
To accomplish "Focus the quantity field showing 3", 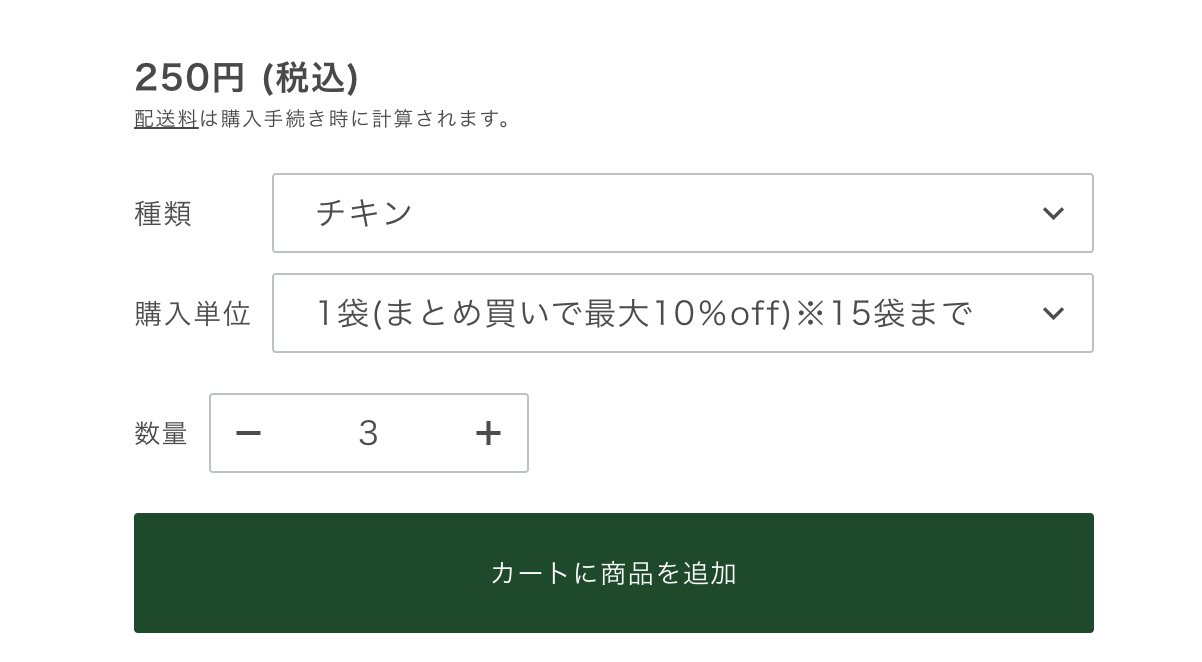I will [368, 433].
